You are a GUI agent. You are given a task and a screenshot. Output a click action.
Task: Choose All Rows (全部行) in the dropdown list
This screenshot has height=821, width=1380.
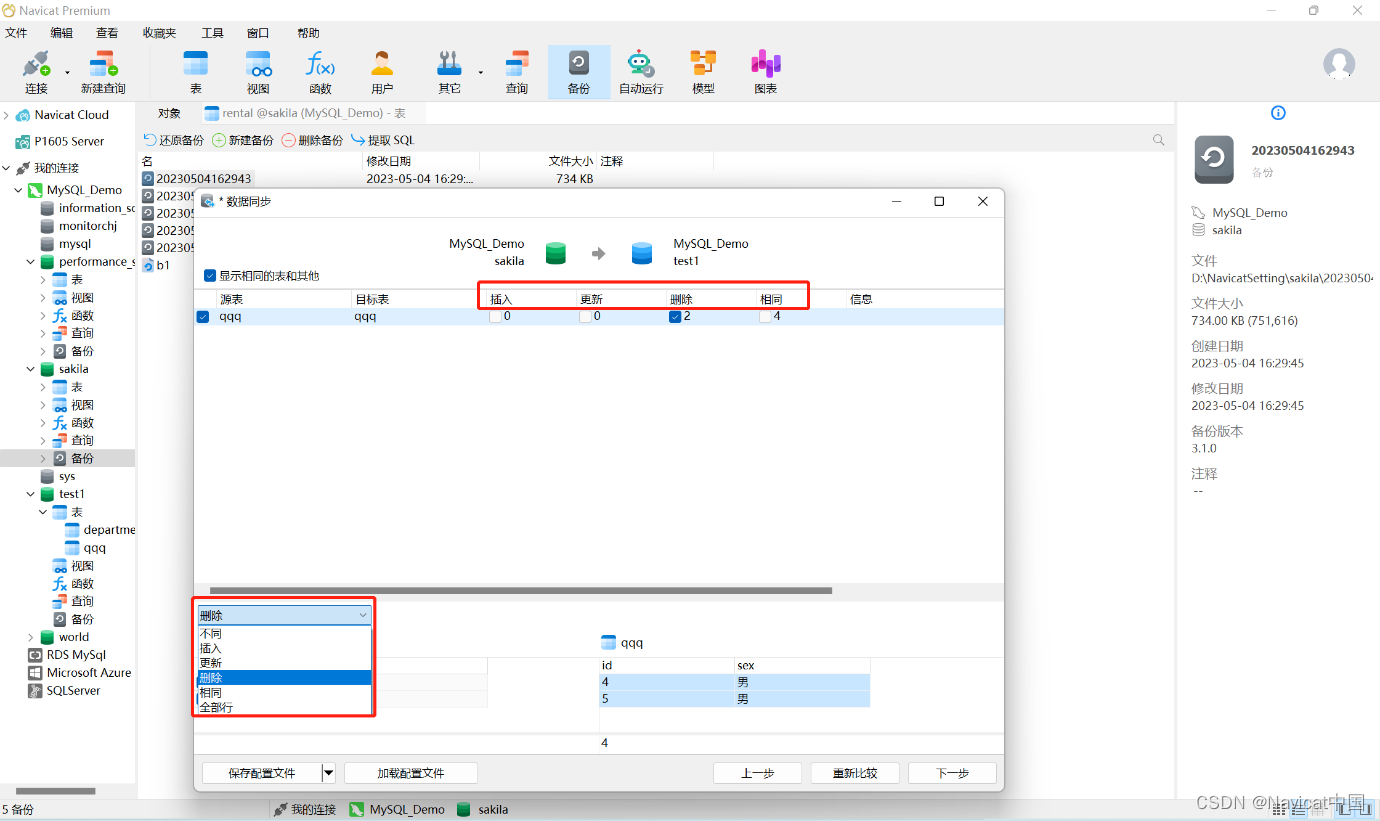(x=284, y=707)
